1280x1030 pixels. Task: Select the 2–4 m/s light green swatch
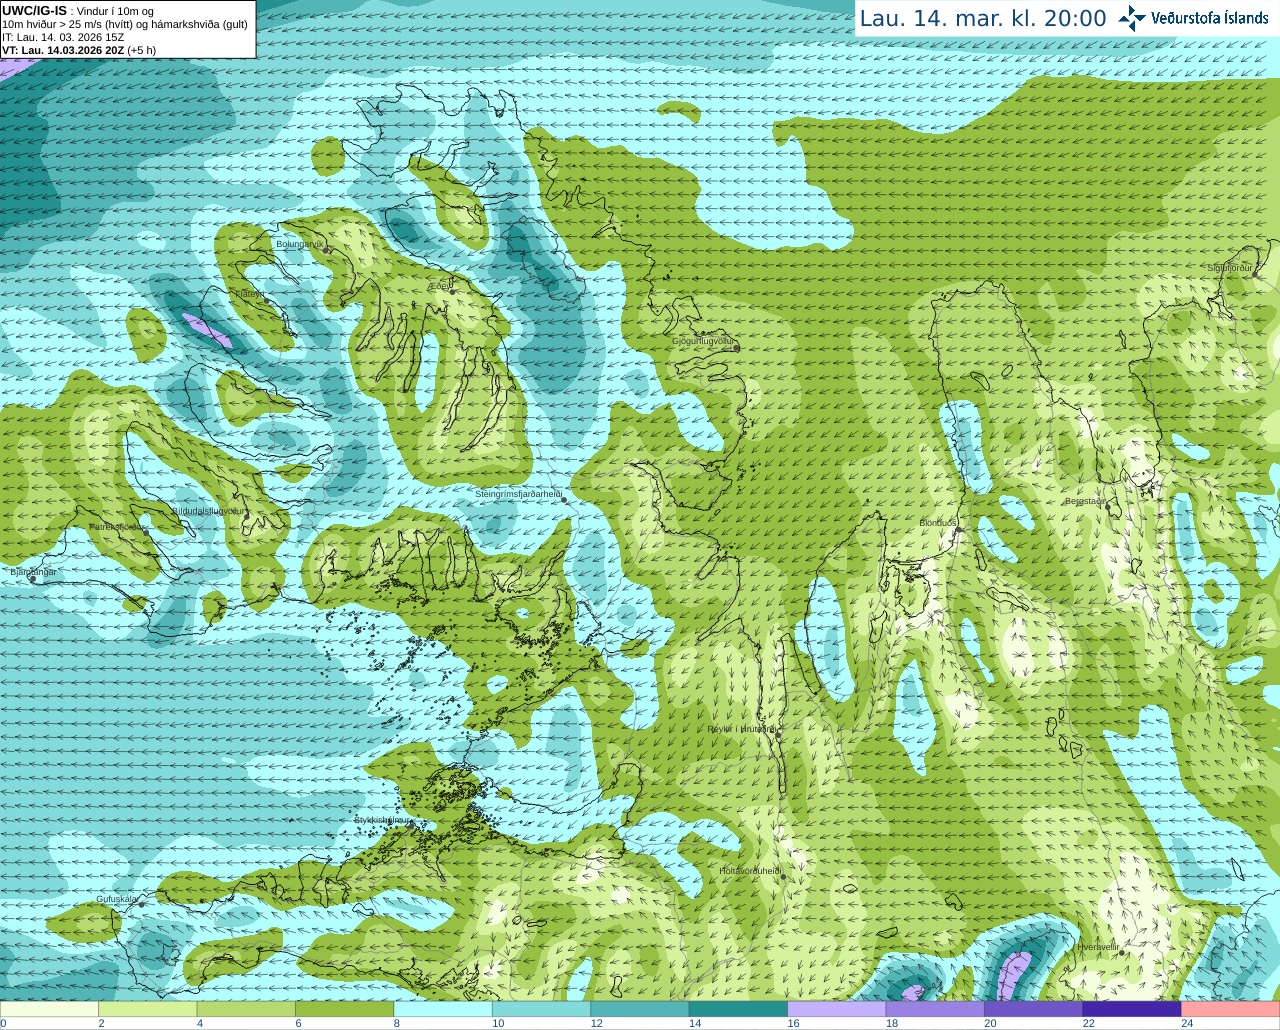147,1009
